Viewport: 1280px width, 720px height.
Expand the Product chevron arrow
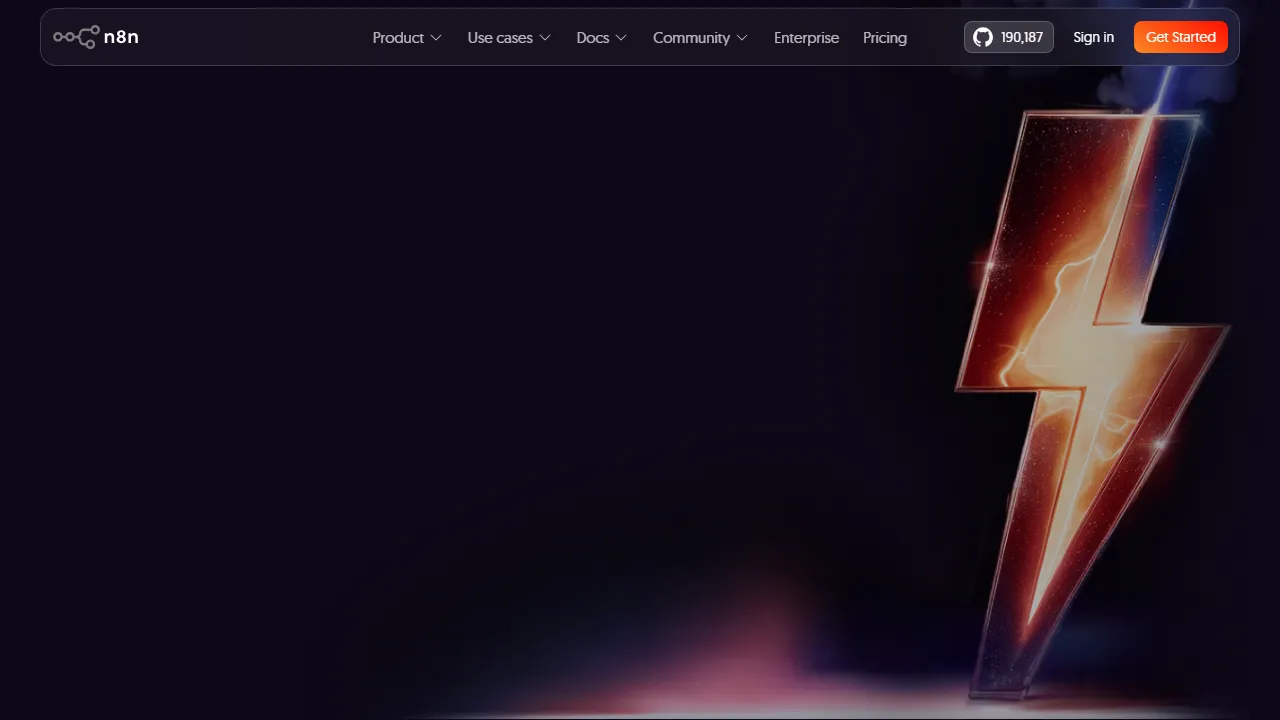436,38
